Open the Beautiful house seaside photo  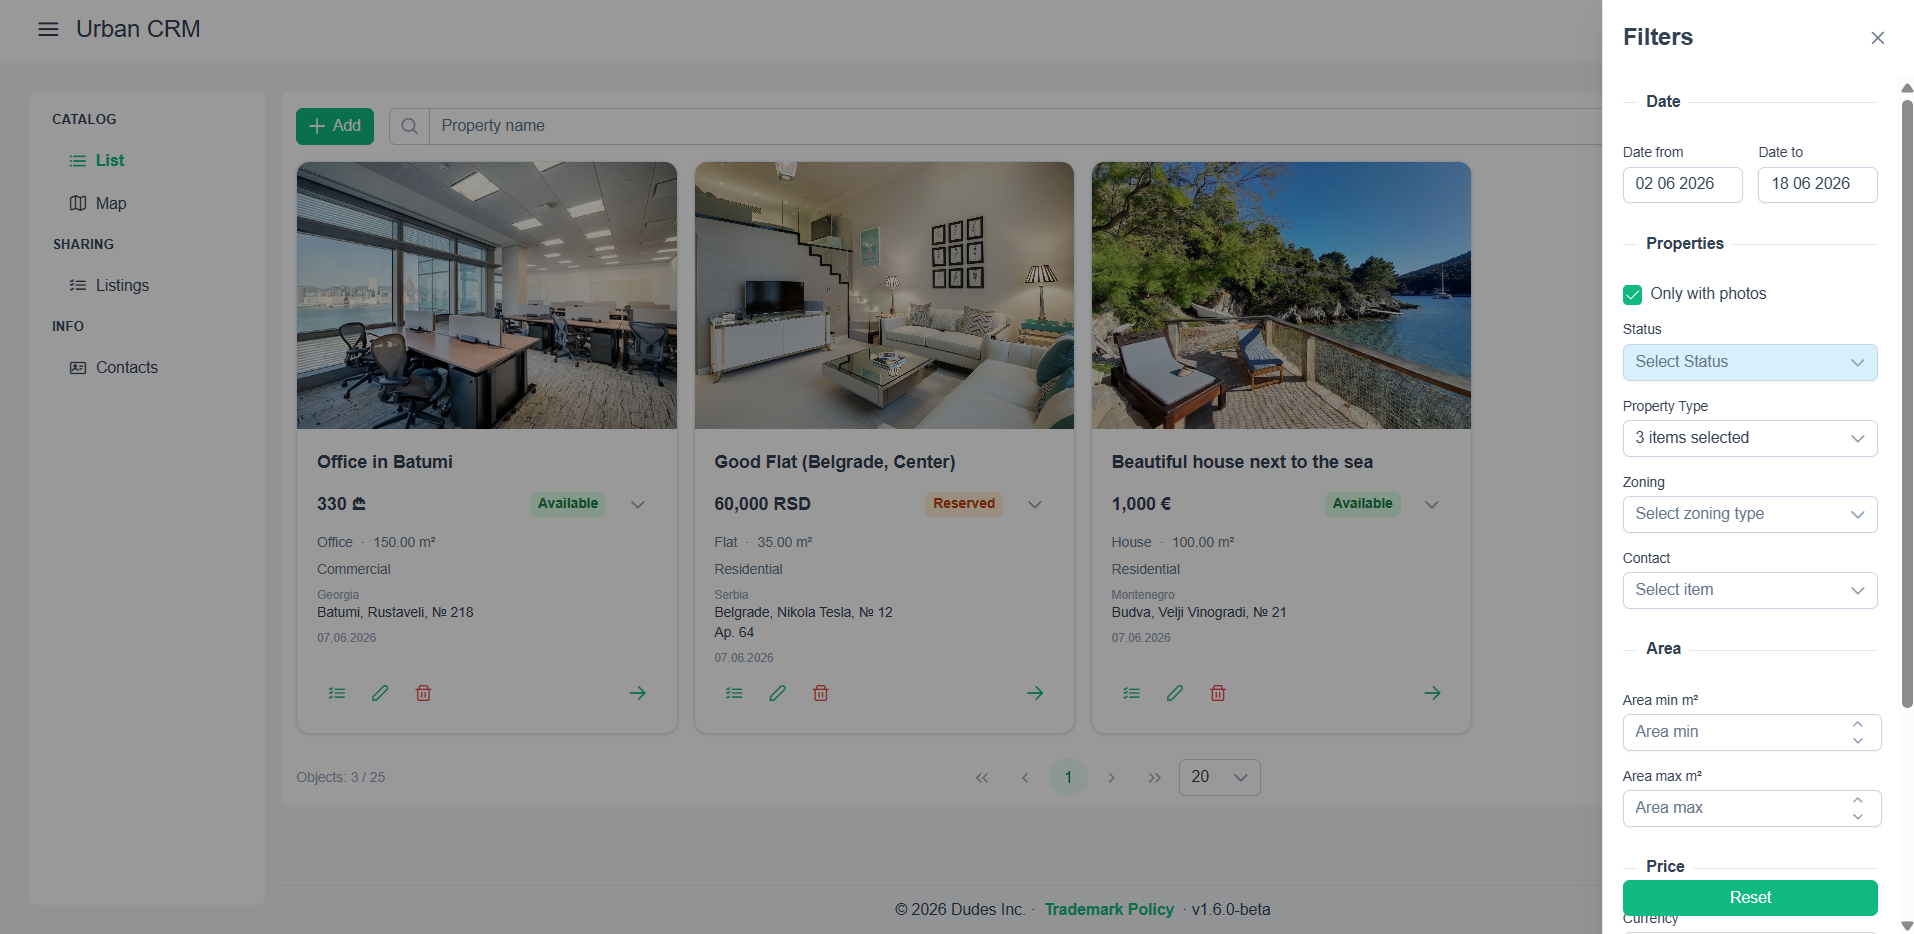click(1281, 296)
